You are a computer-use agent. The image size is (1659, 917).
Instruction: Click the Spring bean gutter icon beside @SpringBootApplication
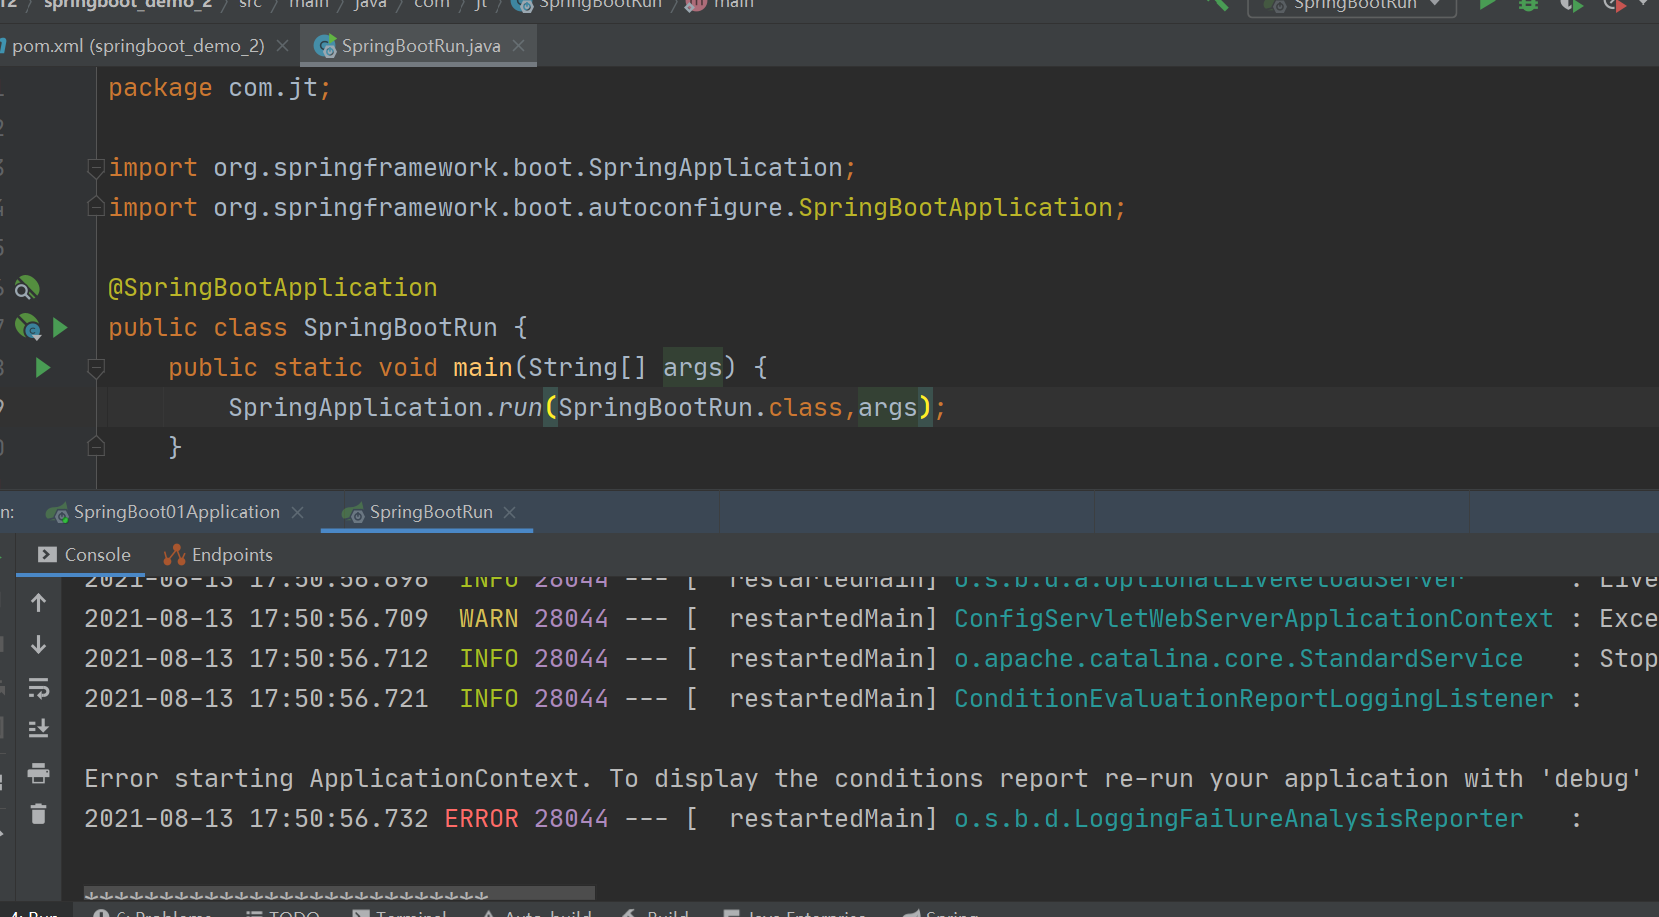pos(27,288)
